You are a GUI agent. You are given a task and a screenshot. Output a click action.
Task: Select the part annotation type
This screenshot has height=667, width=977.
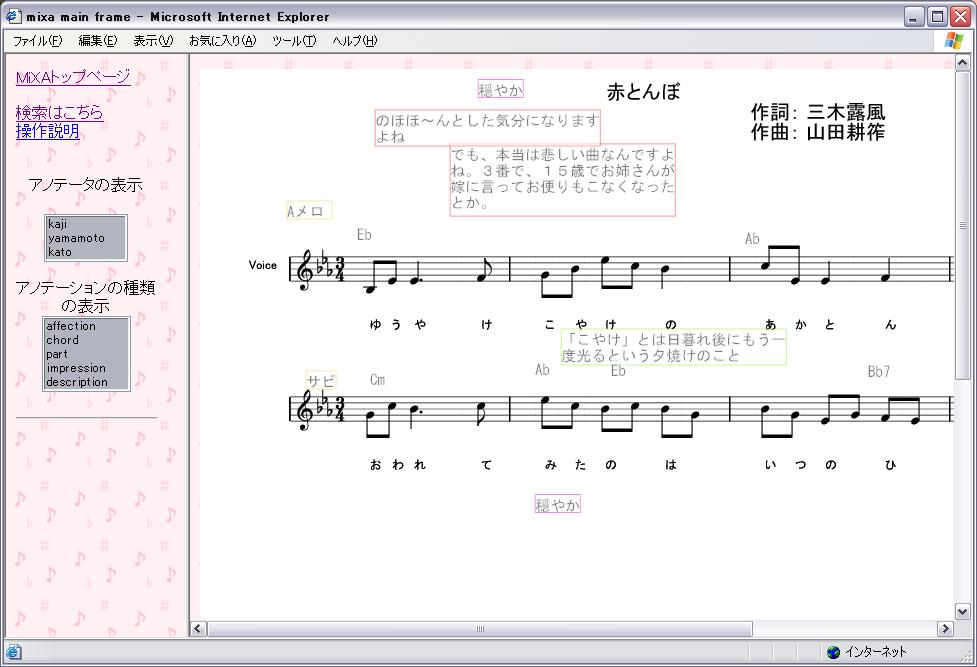(x=86, y=354)
